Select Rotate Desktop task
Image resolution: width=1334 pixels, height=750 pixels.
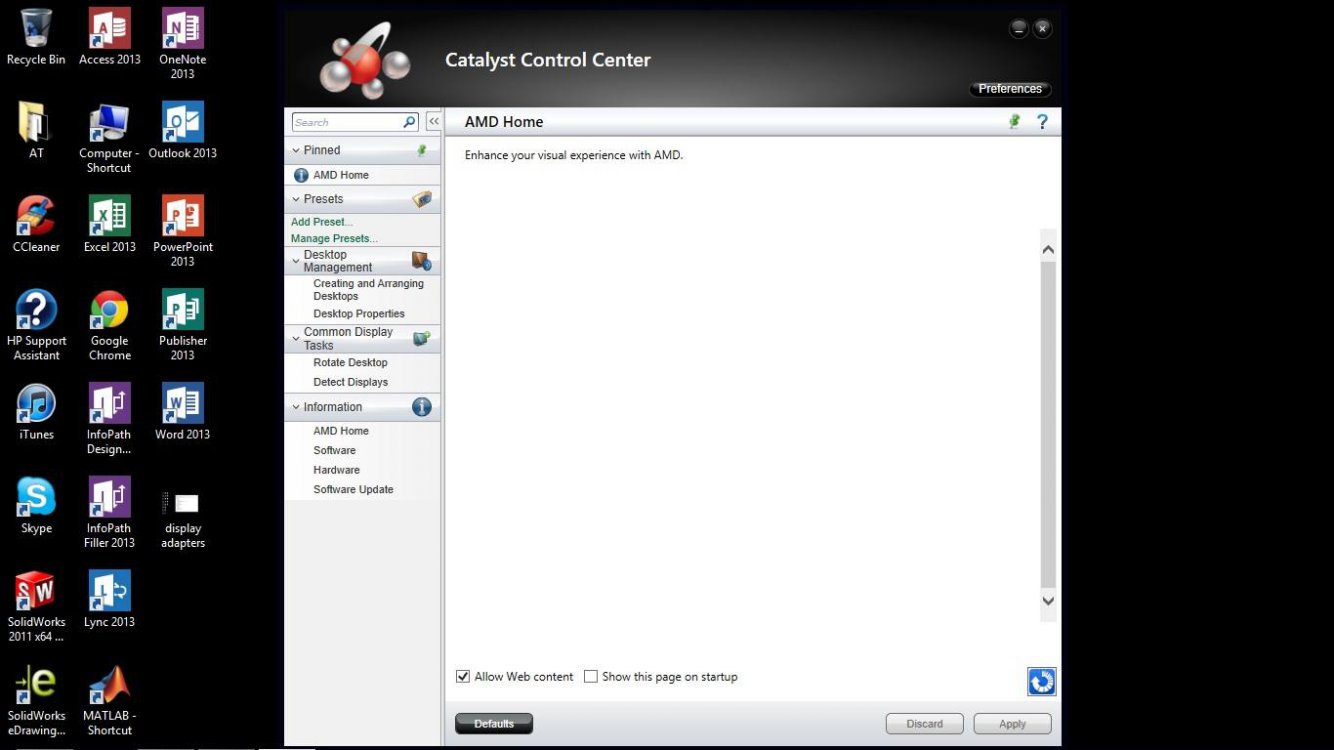350,363
